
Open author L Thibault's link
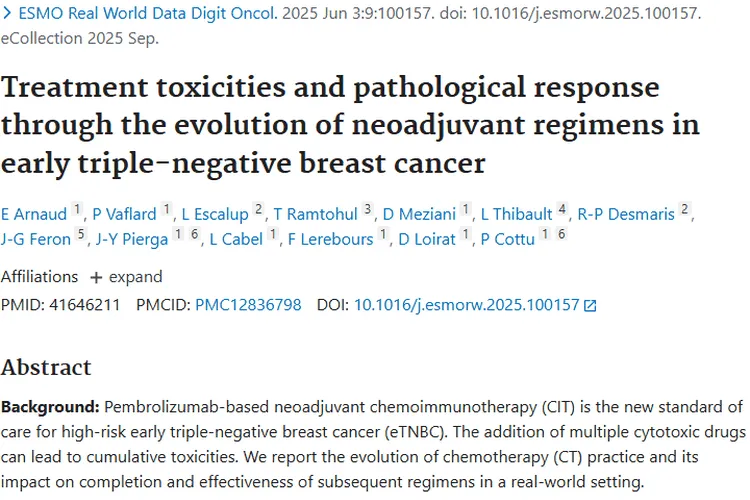click(x=517, y=213)
